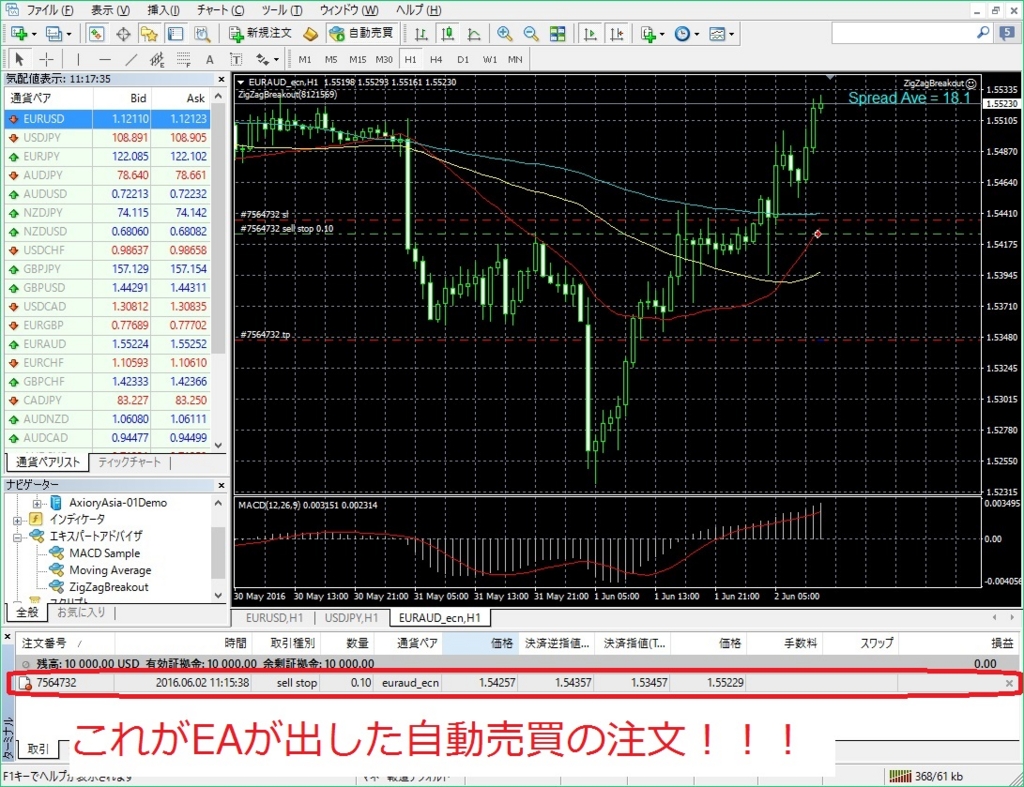
Task: Click the Tile Windows icon
Action: 556,33
